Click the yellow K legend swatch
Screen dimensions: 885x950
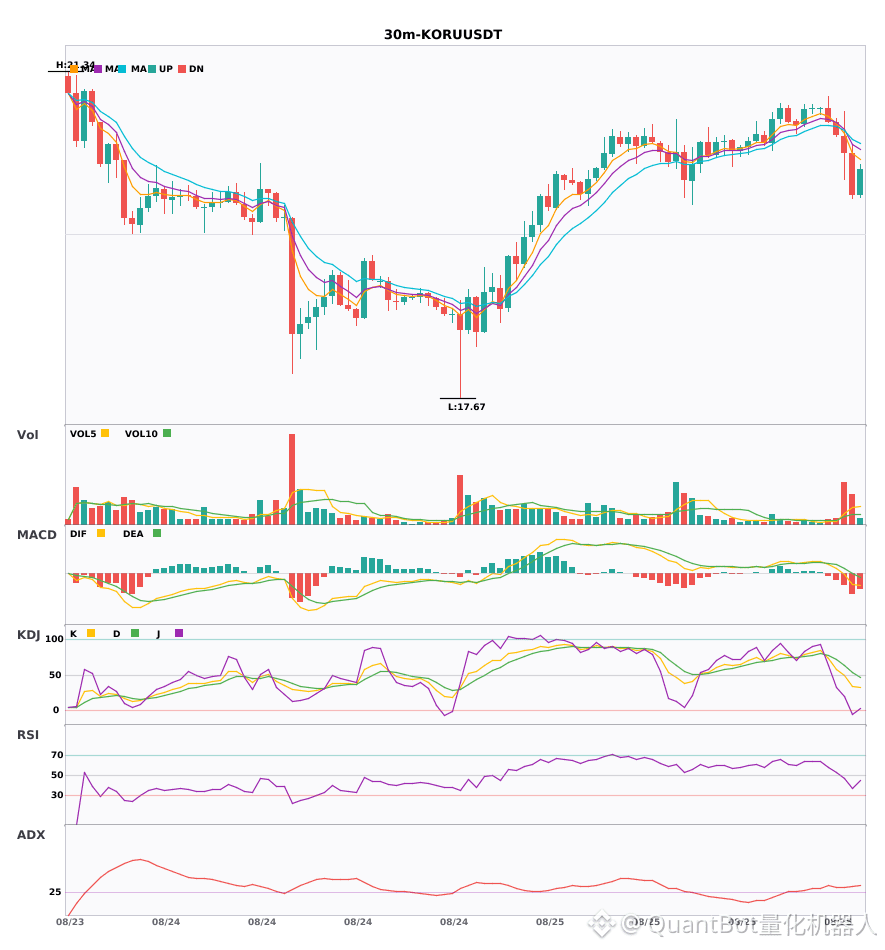pos(91,633)
